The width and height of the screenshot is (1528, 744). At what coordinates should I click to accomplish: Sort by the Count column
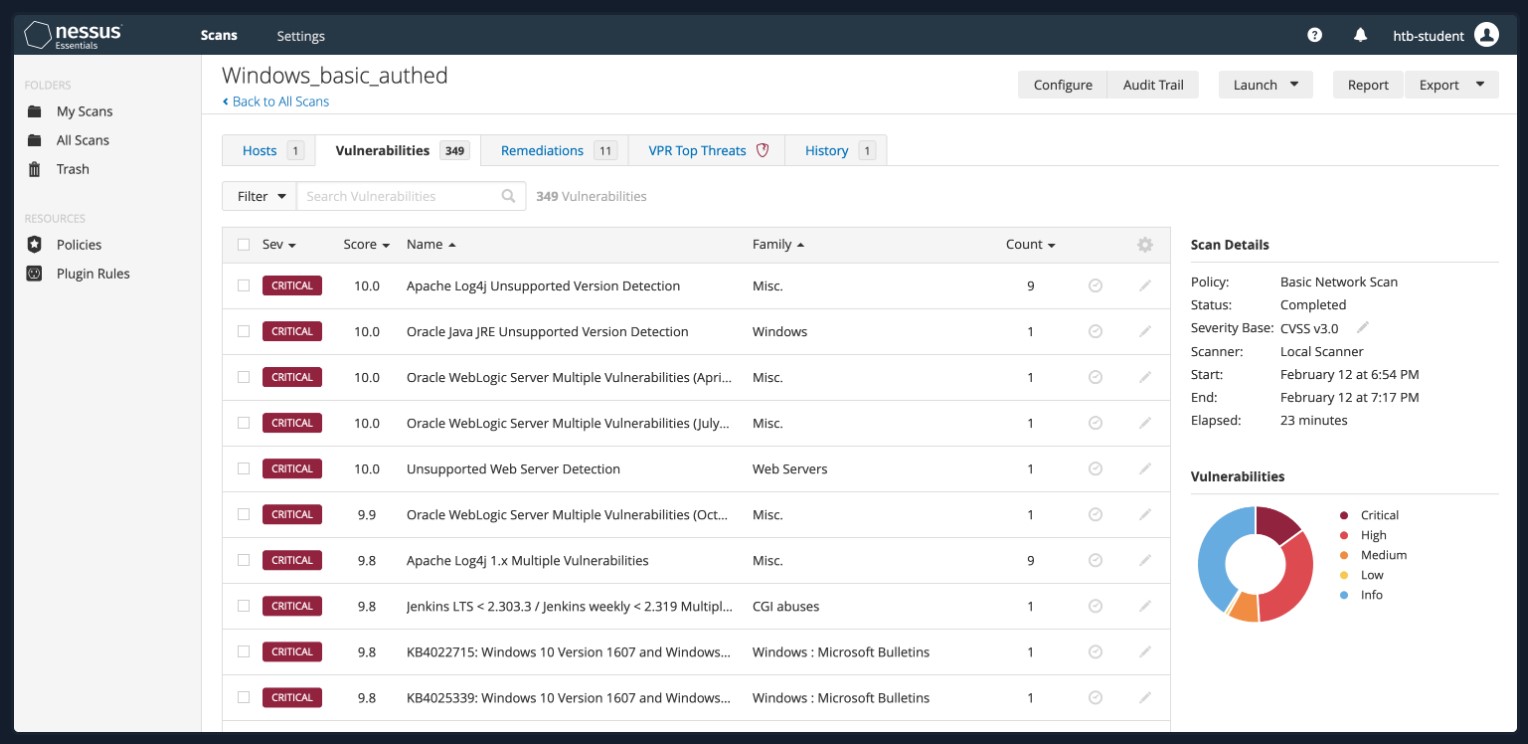point(1031,244)
